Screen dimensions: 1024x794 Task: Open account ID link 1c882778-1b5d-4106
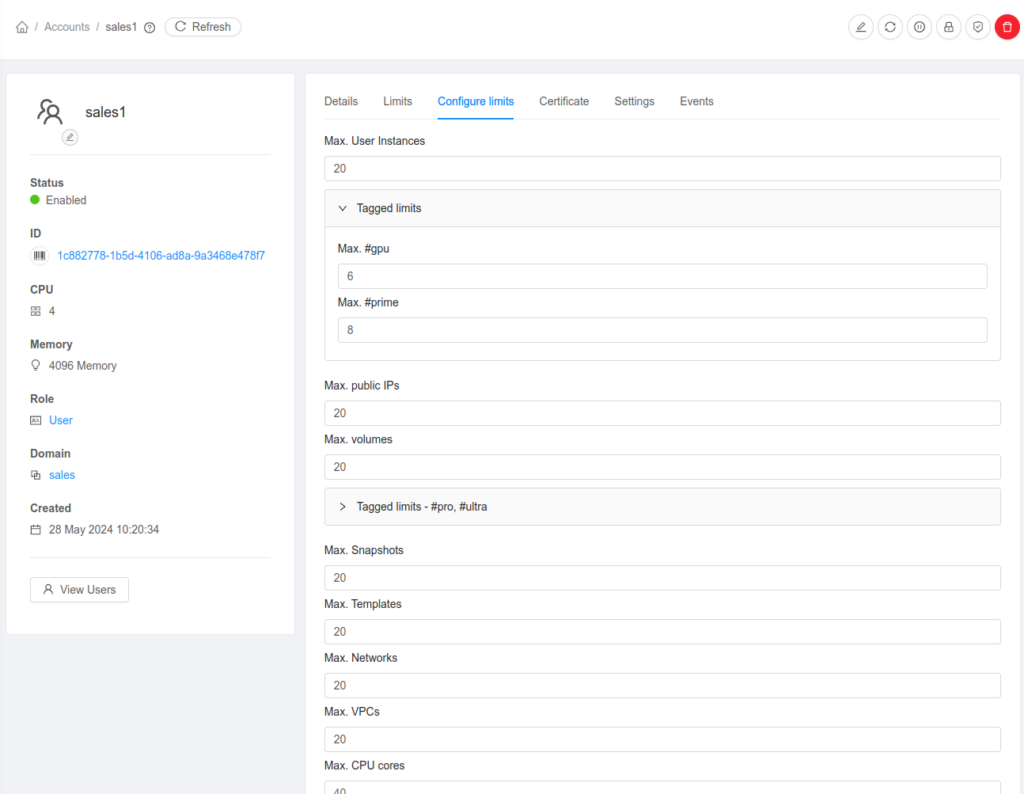click(161, 255)
